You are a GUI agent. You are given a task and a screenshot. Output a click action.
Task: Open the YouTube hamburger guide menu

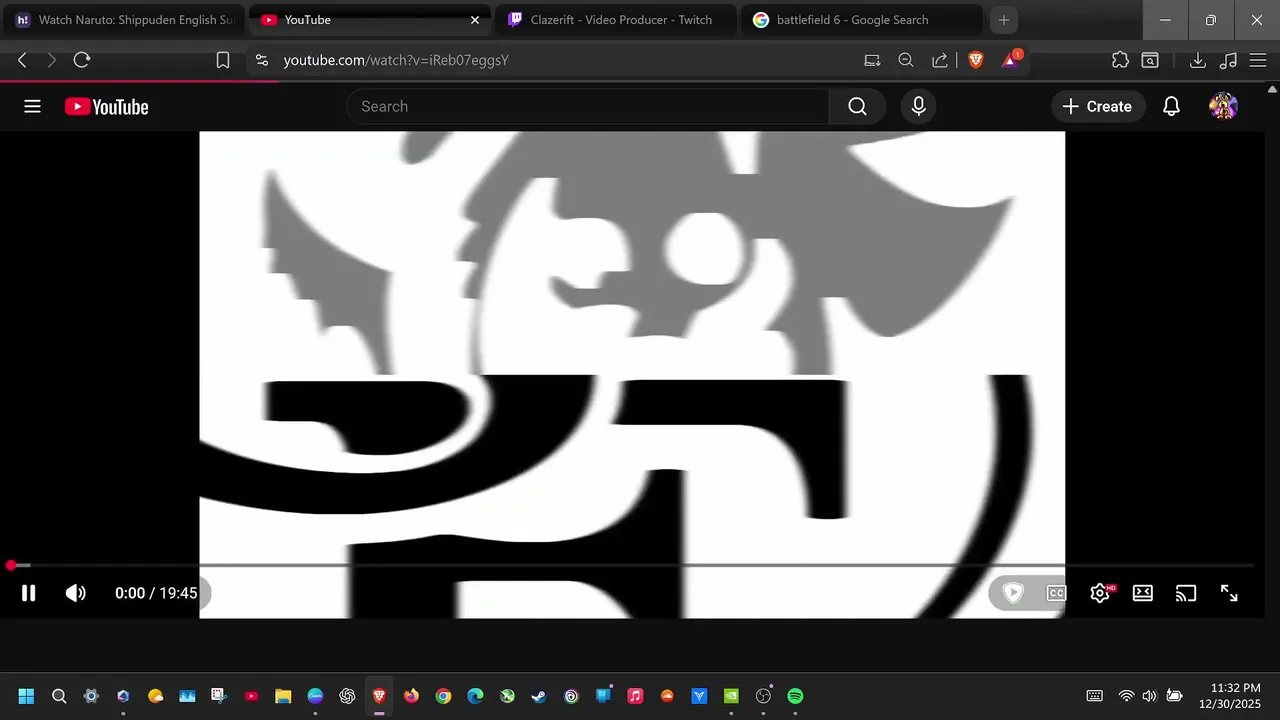click(32, 106)
